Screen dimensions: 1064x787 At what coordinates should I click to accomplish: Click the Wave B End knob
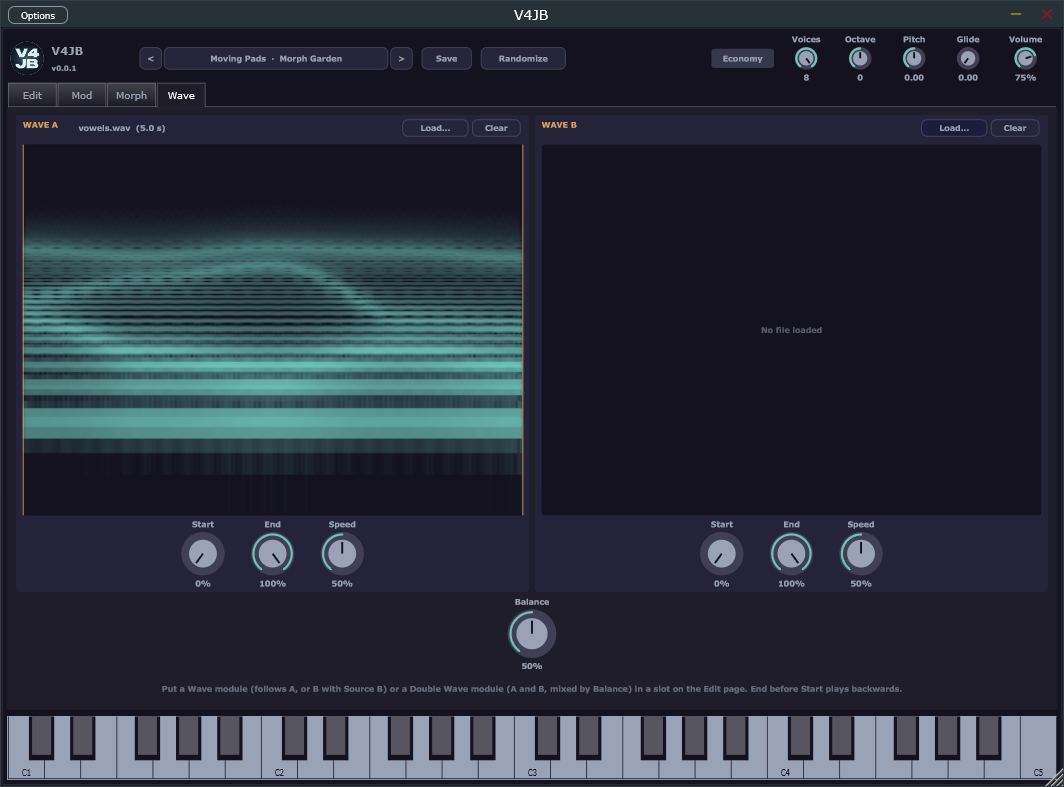pyautogui.click(x=791, y=554)
